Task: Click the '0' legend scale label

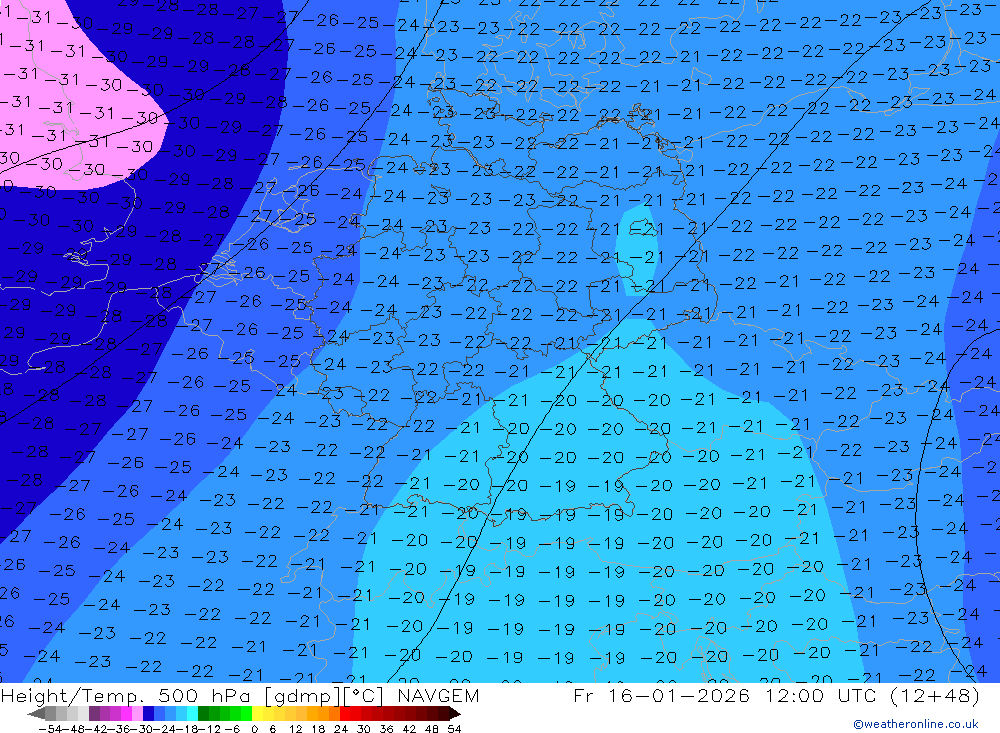Action: point(254,729)
